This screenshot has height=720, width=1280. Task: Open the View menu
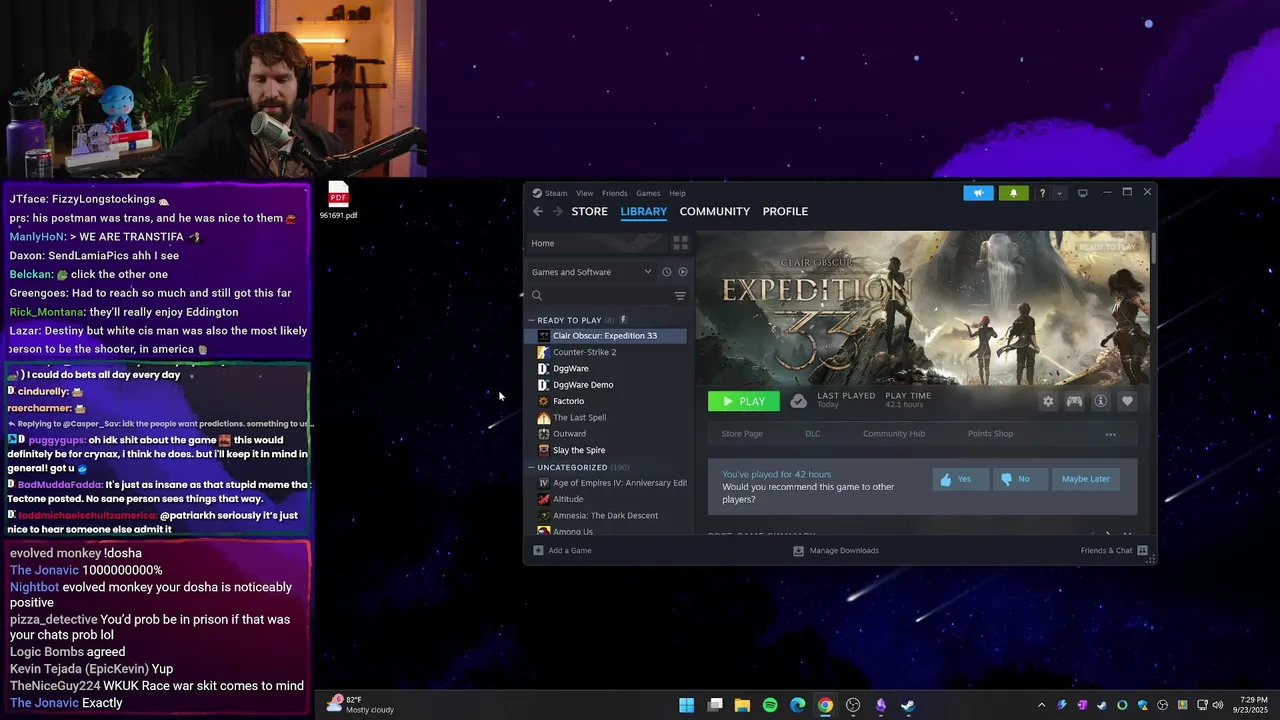tap(584, 193)
